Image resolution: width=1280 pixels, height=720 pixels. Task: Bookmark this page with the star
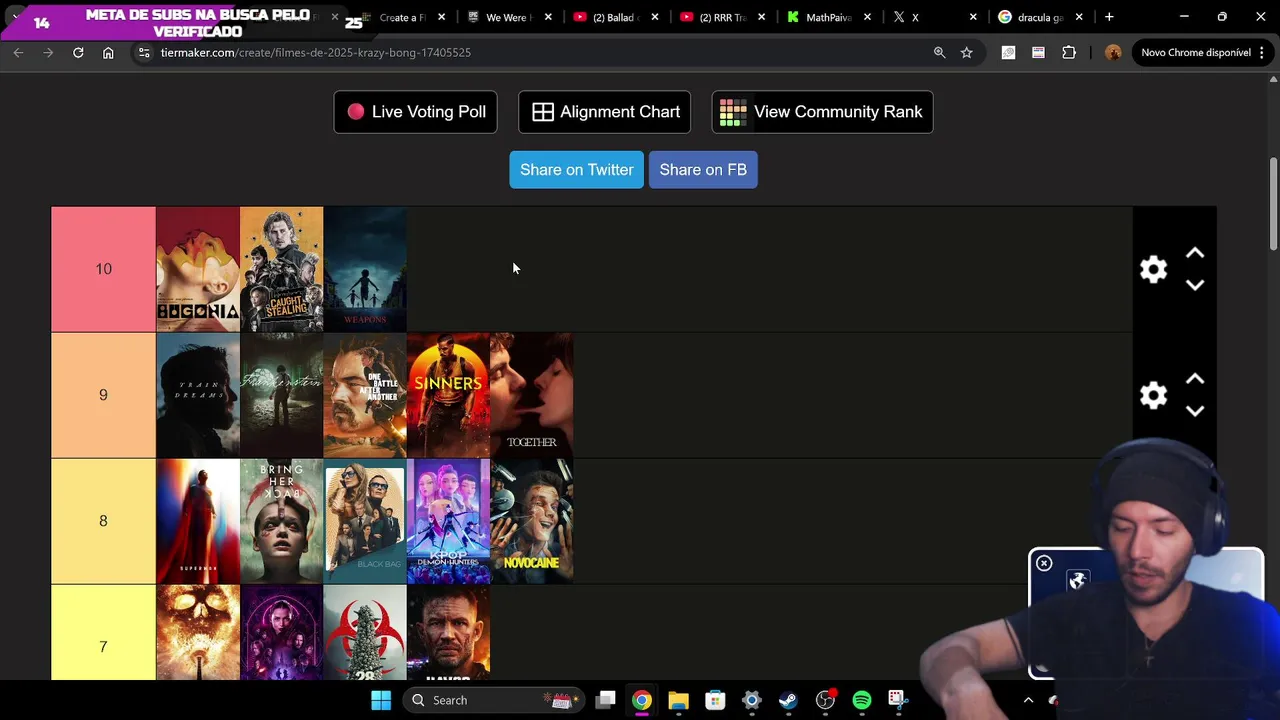point(966,52)
